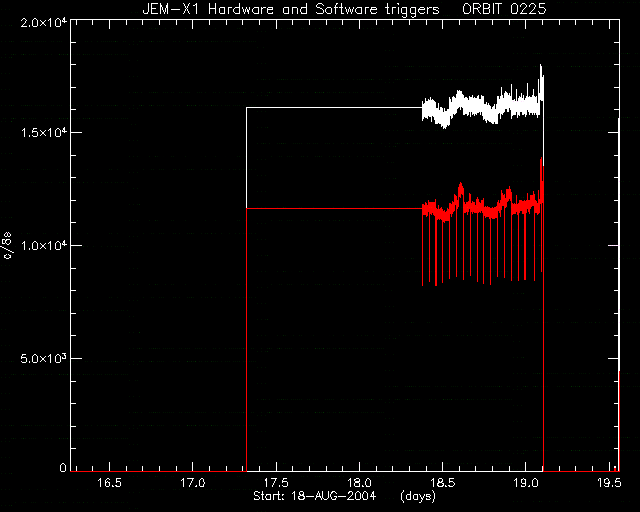Click the 18.5 x-axis tick label
Viewport: 640px width, 512px height.
coord(443,483)
